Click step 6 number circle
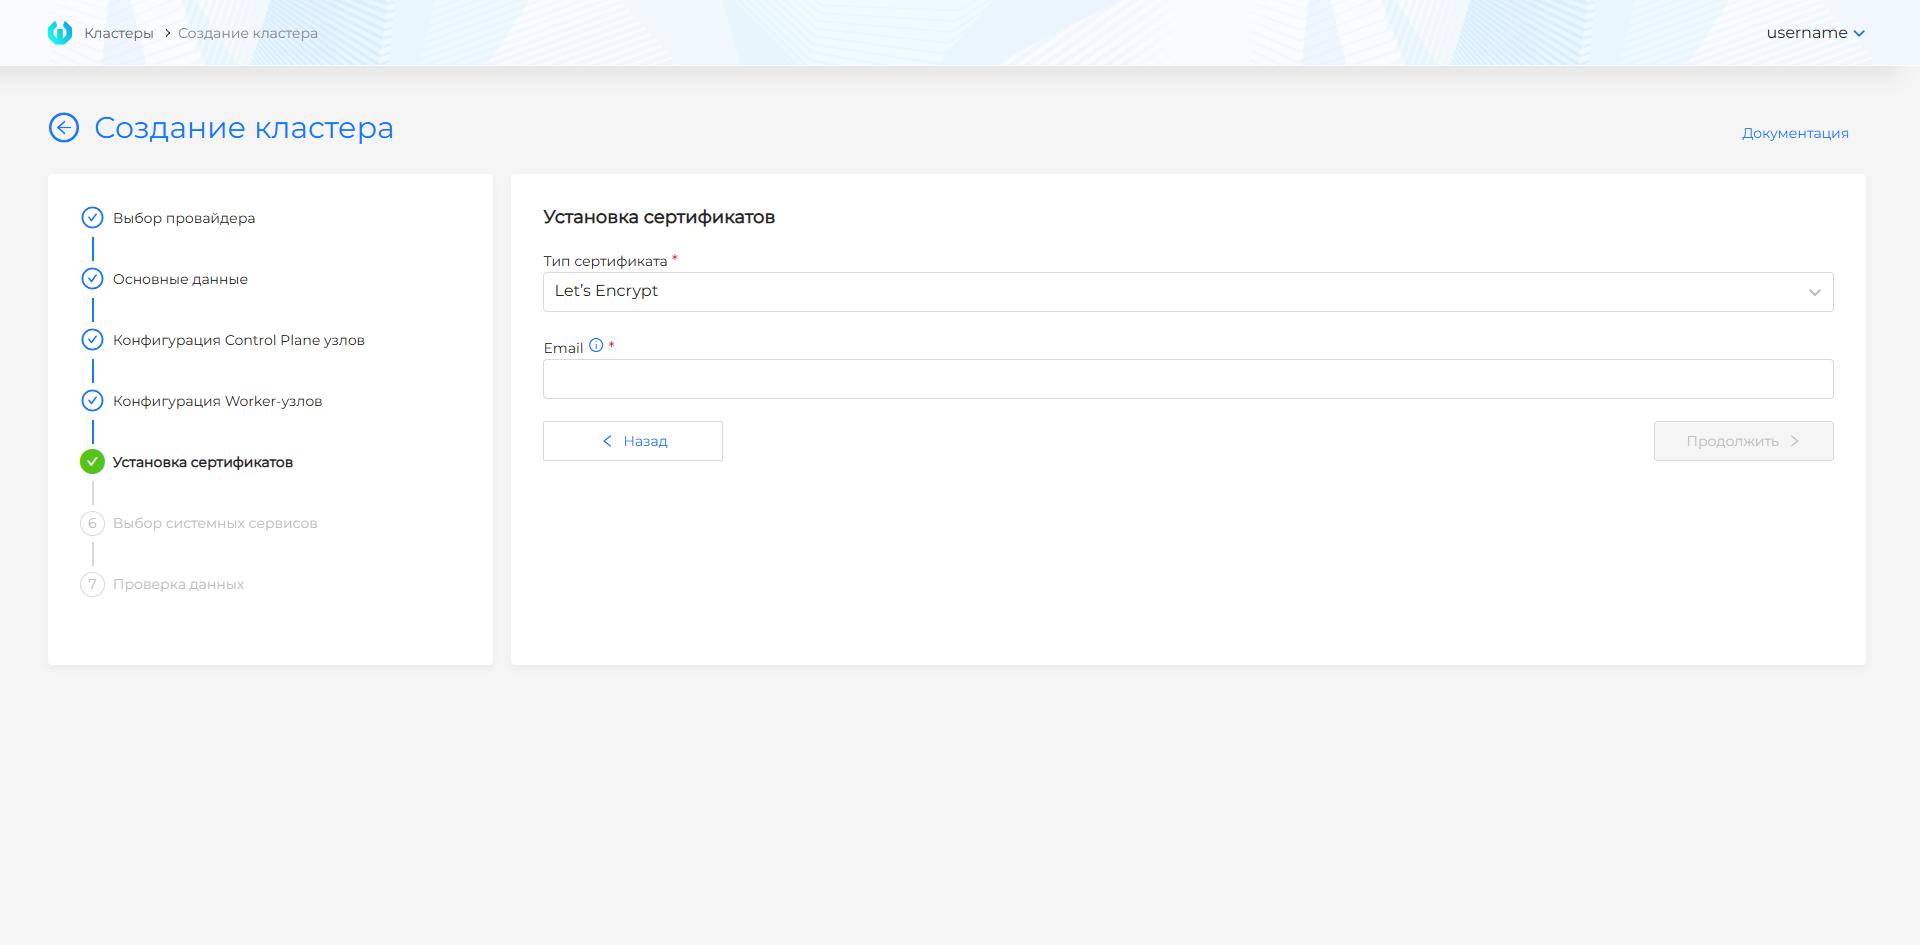Viewport: 1920px width, 945px height. click(92, 523)
